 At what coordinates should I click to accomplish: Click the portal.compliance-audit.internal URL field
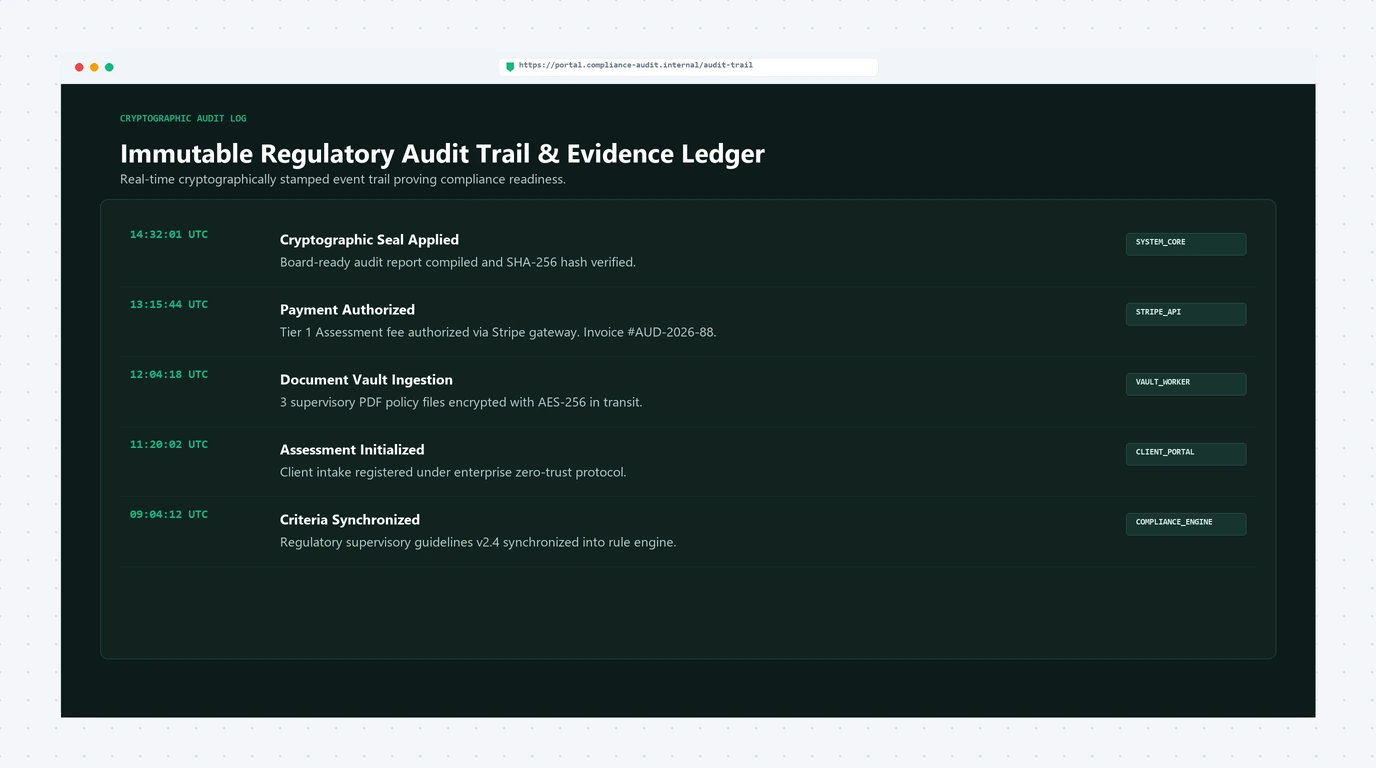688,66
